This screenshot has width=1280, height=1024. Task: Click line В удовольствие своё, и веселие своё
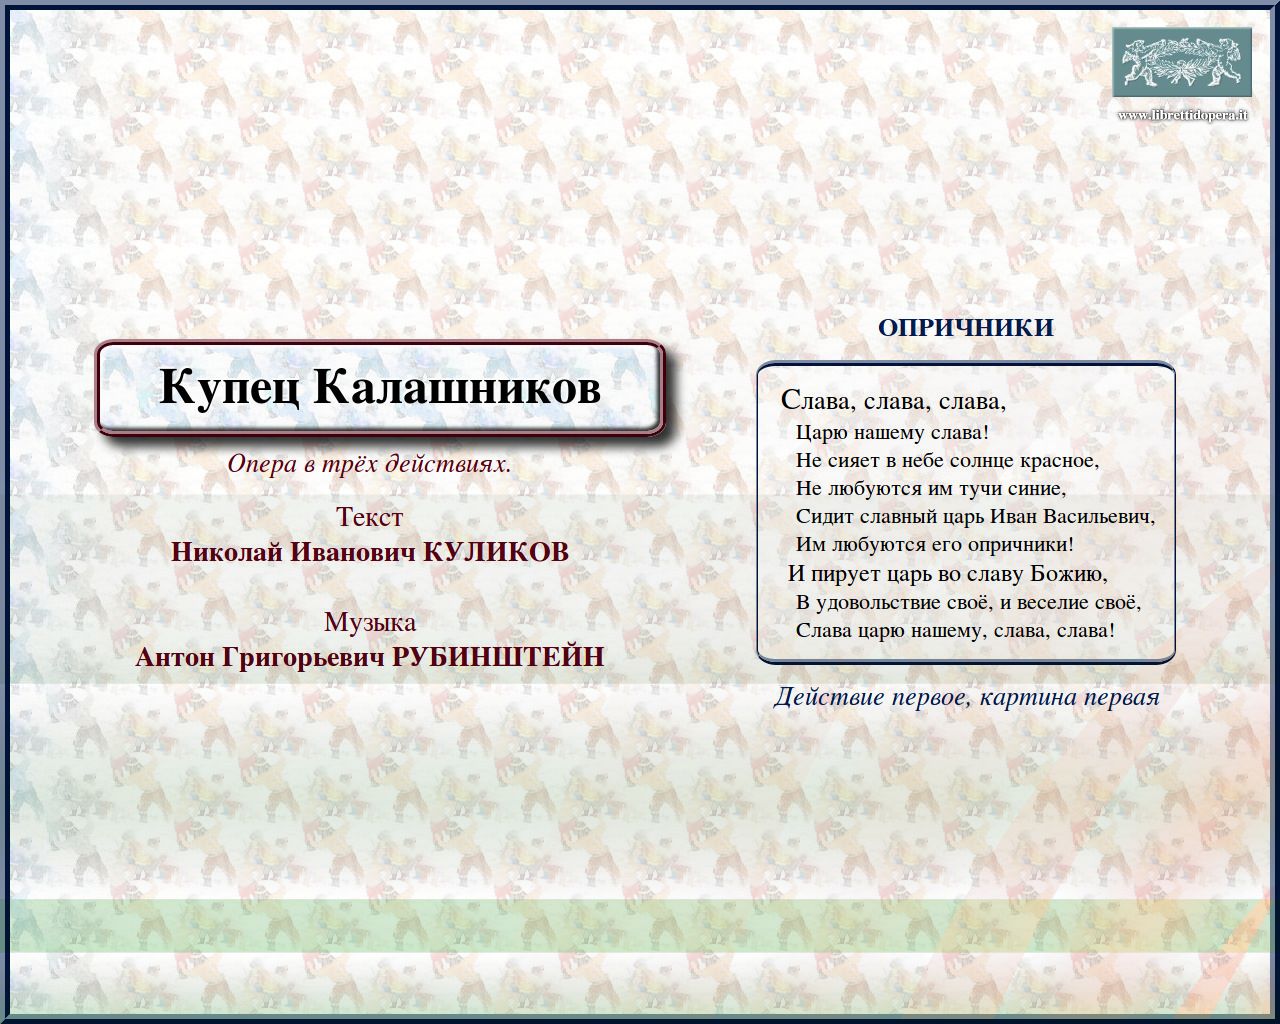coord(968,602)
